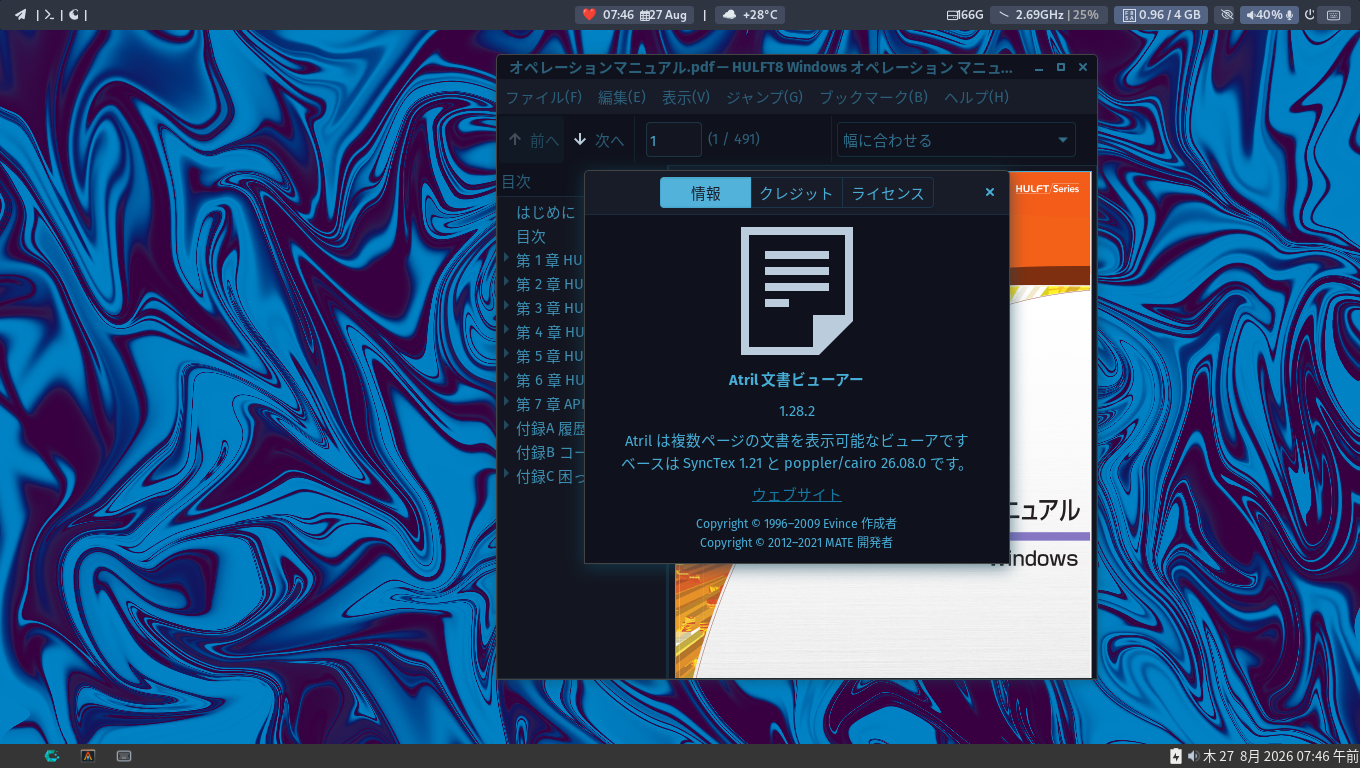The image size is (1360, 768).
Task: Expand the 第 5 章 outline entry
Action: tap(507, 355)
